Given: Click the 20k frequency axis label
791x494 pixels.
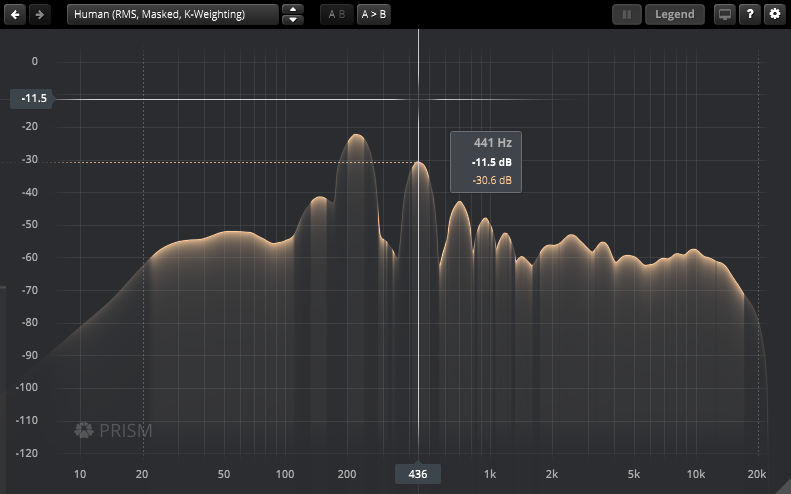Looking at the screenshot, I should click(756, 474).
